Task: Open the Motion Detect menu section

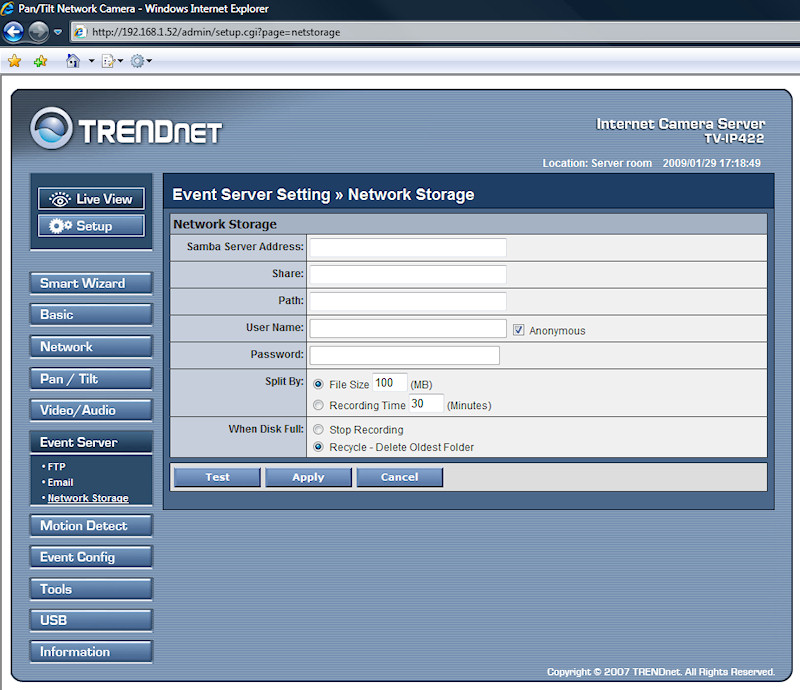Action: coord(91,526)
